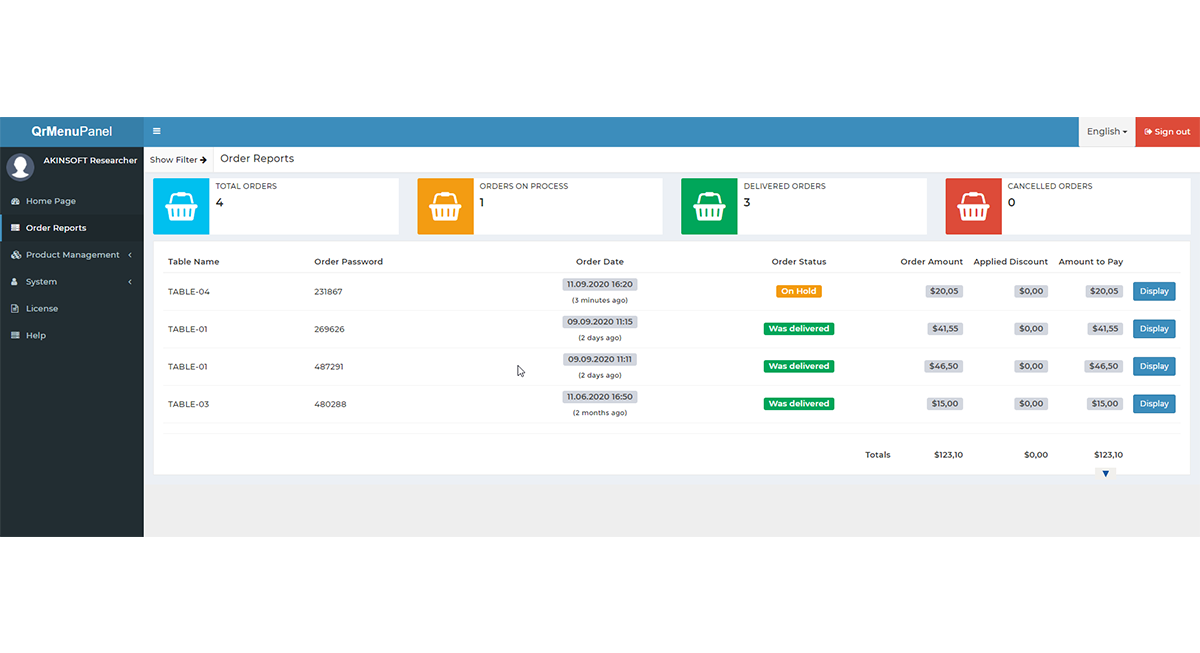Display order 480288 for TABLE-03
Image resolution: width=1200 pixels, height=653 pixels.
click(x=1154, y=404)
